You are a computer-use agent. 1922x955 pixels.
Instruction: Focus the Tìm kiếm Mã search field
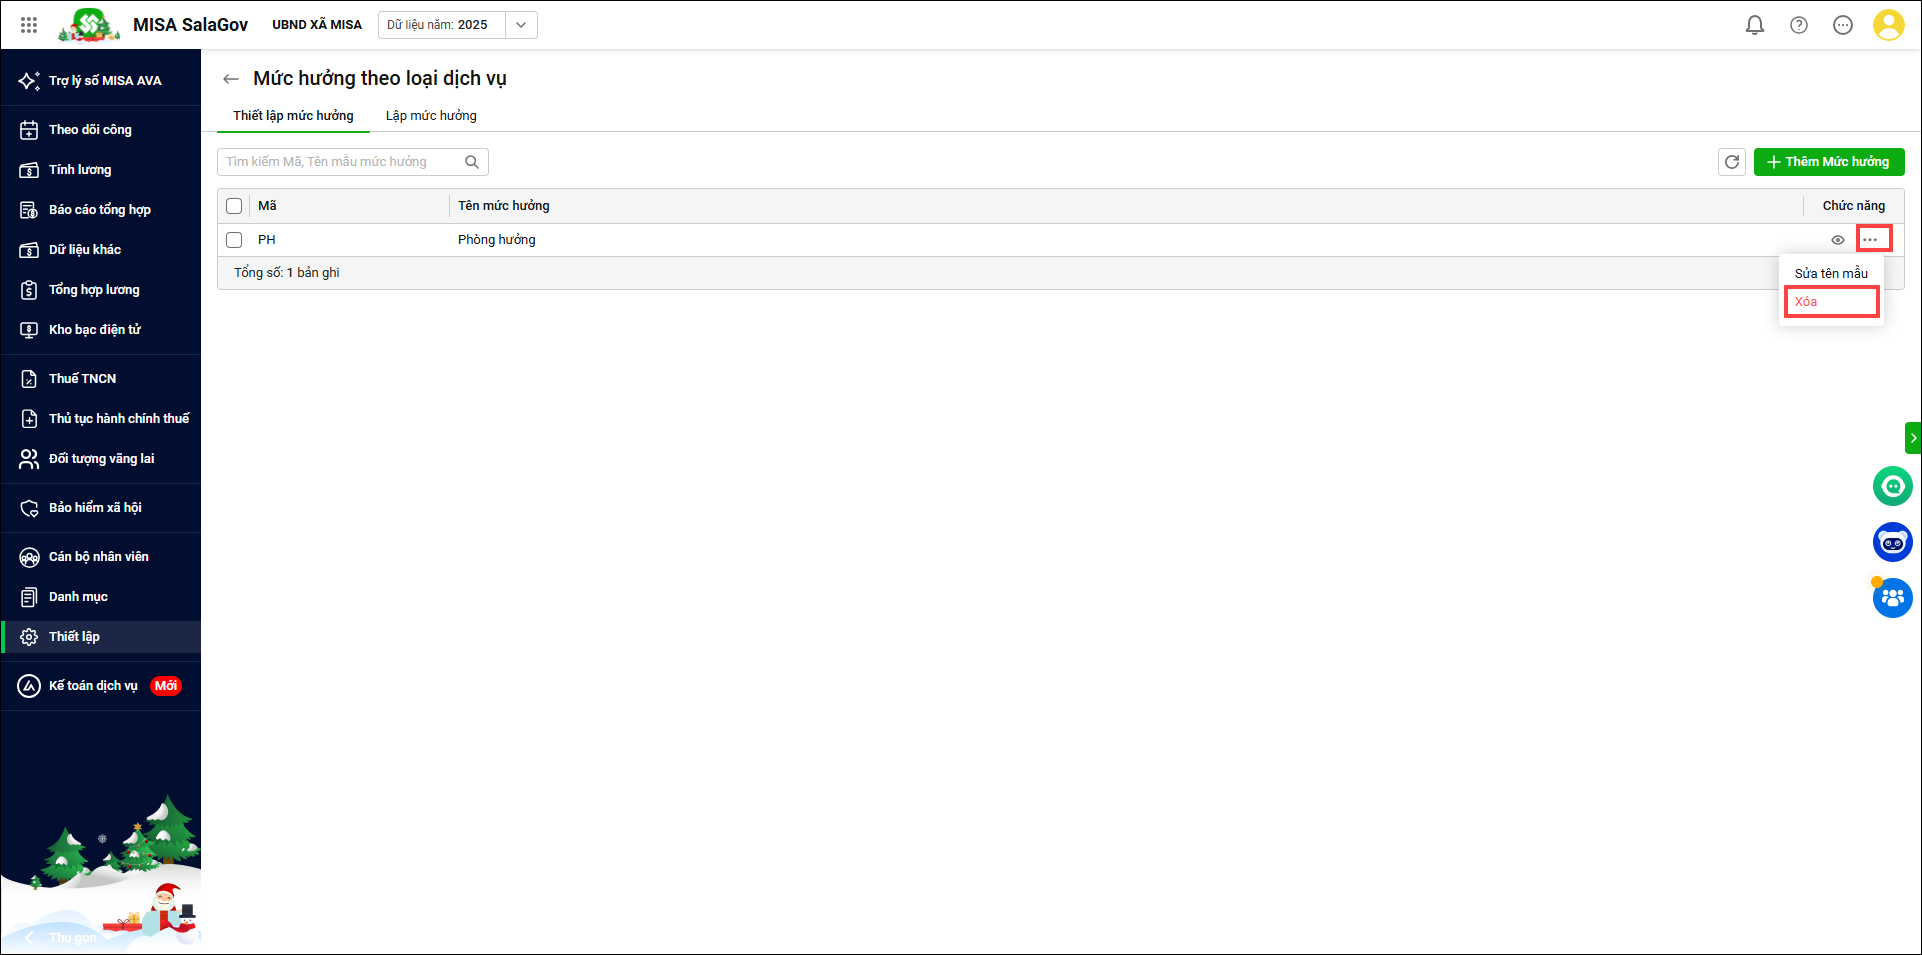pyautogui.click(x=340, y=162)
